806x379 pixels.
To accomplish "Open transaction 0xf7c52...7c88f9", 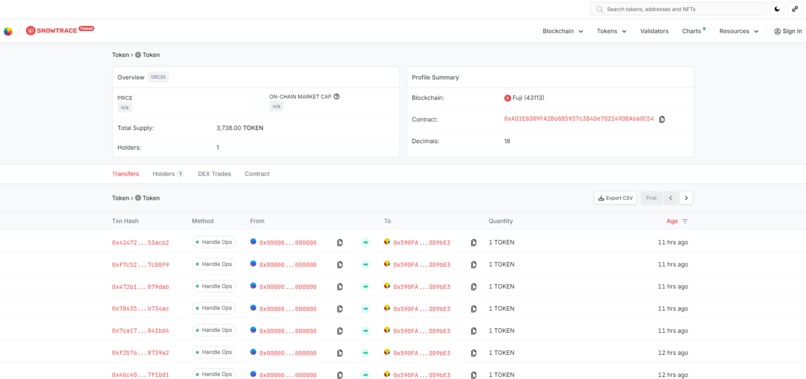I will 140,265.
